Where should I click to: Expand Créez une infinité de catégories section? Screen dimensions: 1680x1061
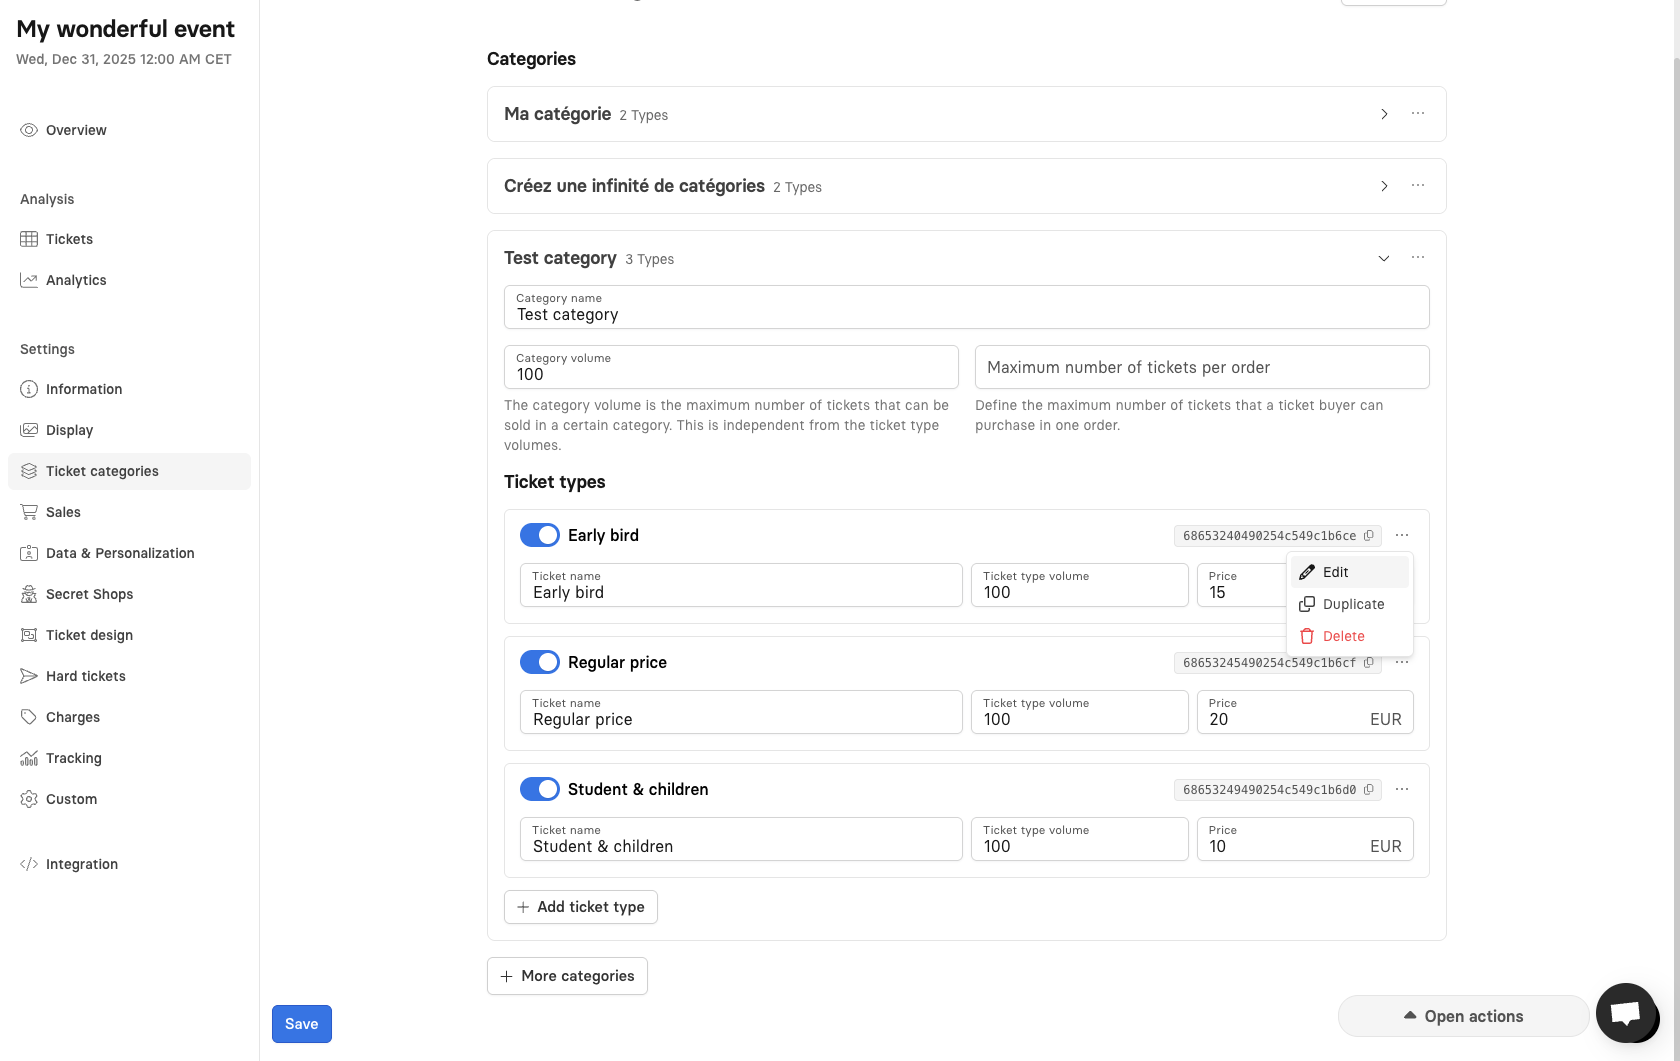pos(1384,186)
